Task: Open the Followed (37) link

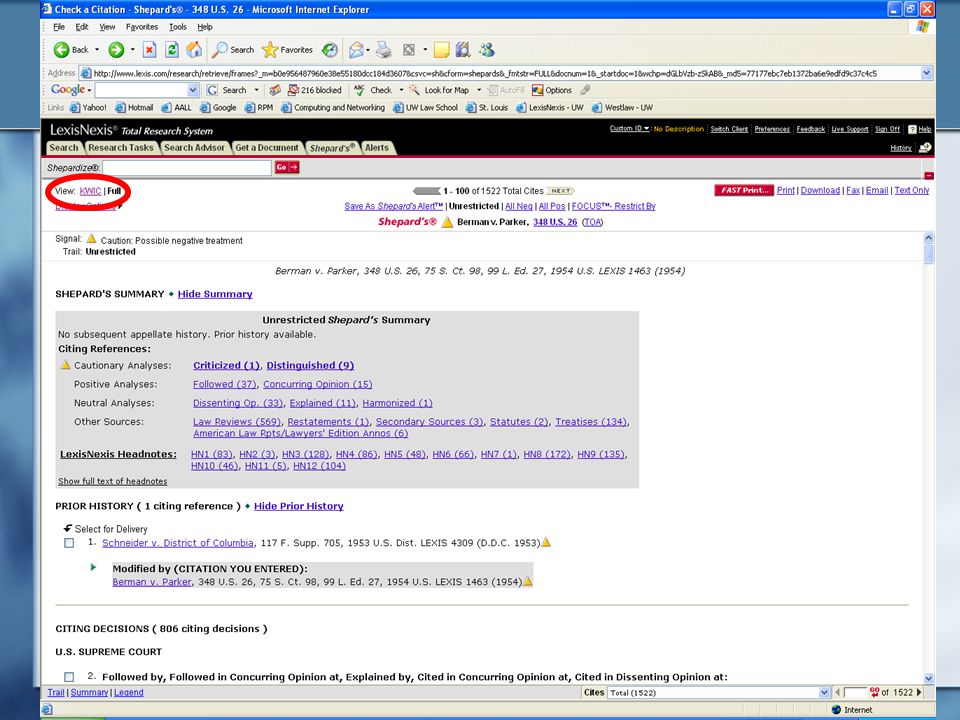Action: [225, 384]
